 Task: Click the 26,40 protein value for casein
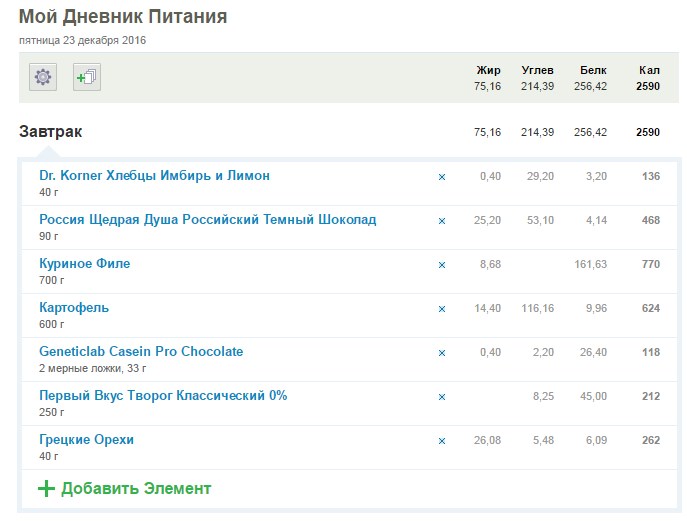pos(593,352)
